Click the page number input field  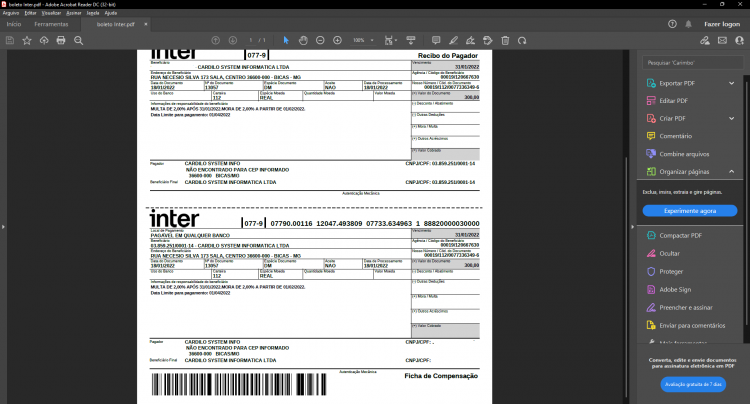click(250, 41)
